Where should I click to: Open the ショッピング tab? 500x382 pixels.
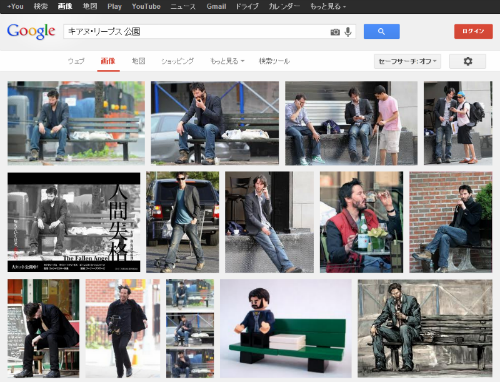(177, 61)
